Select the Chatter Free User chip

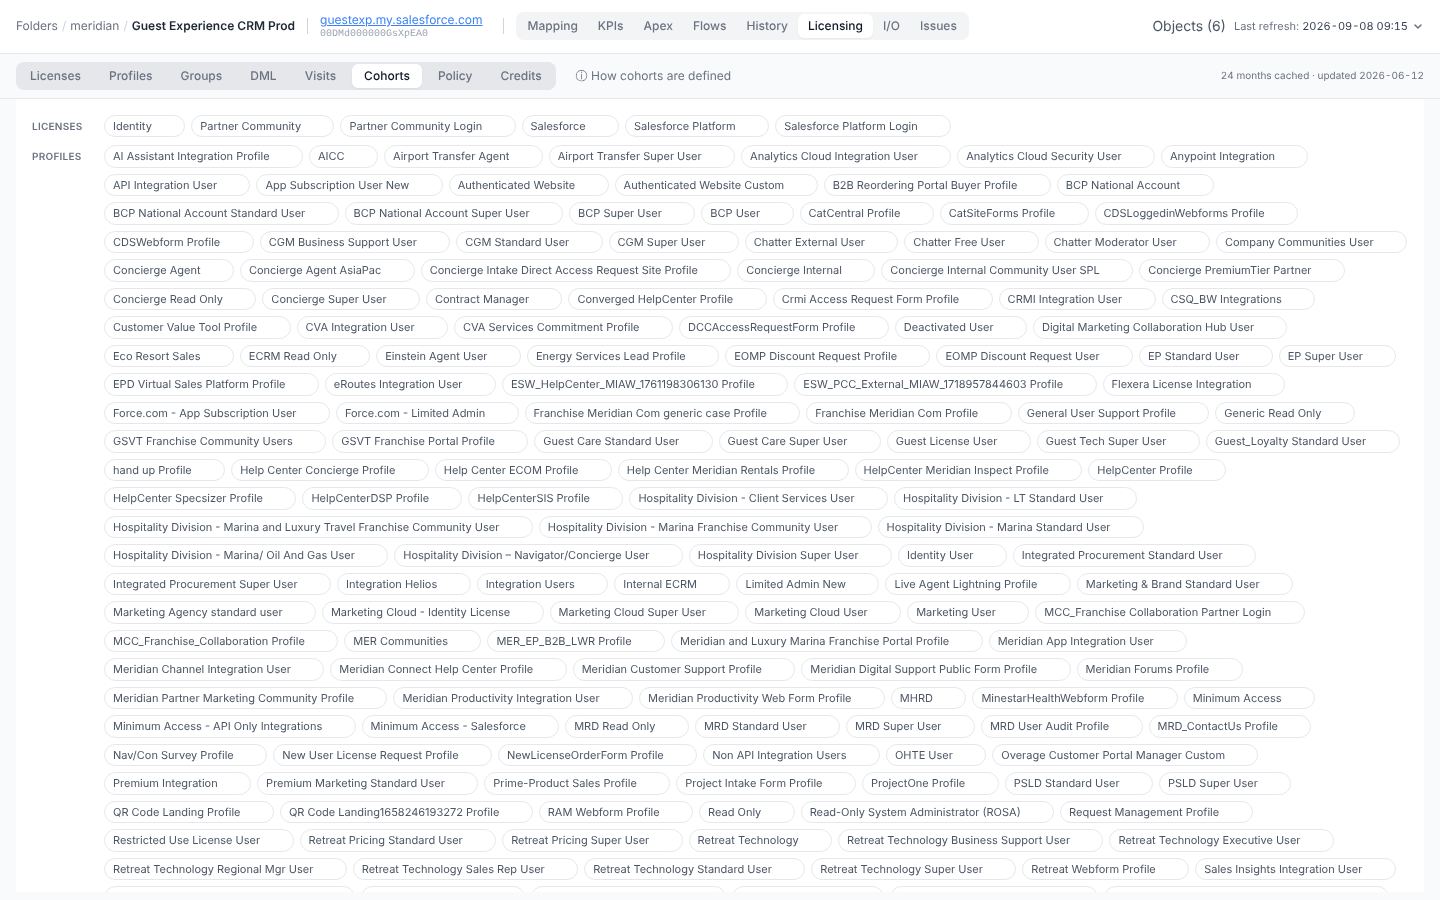pos(971,242)
